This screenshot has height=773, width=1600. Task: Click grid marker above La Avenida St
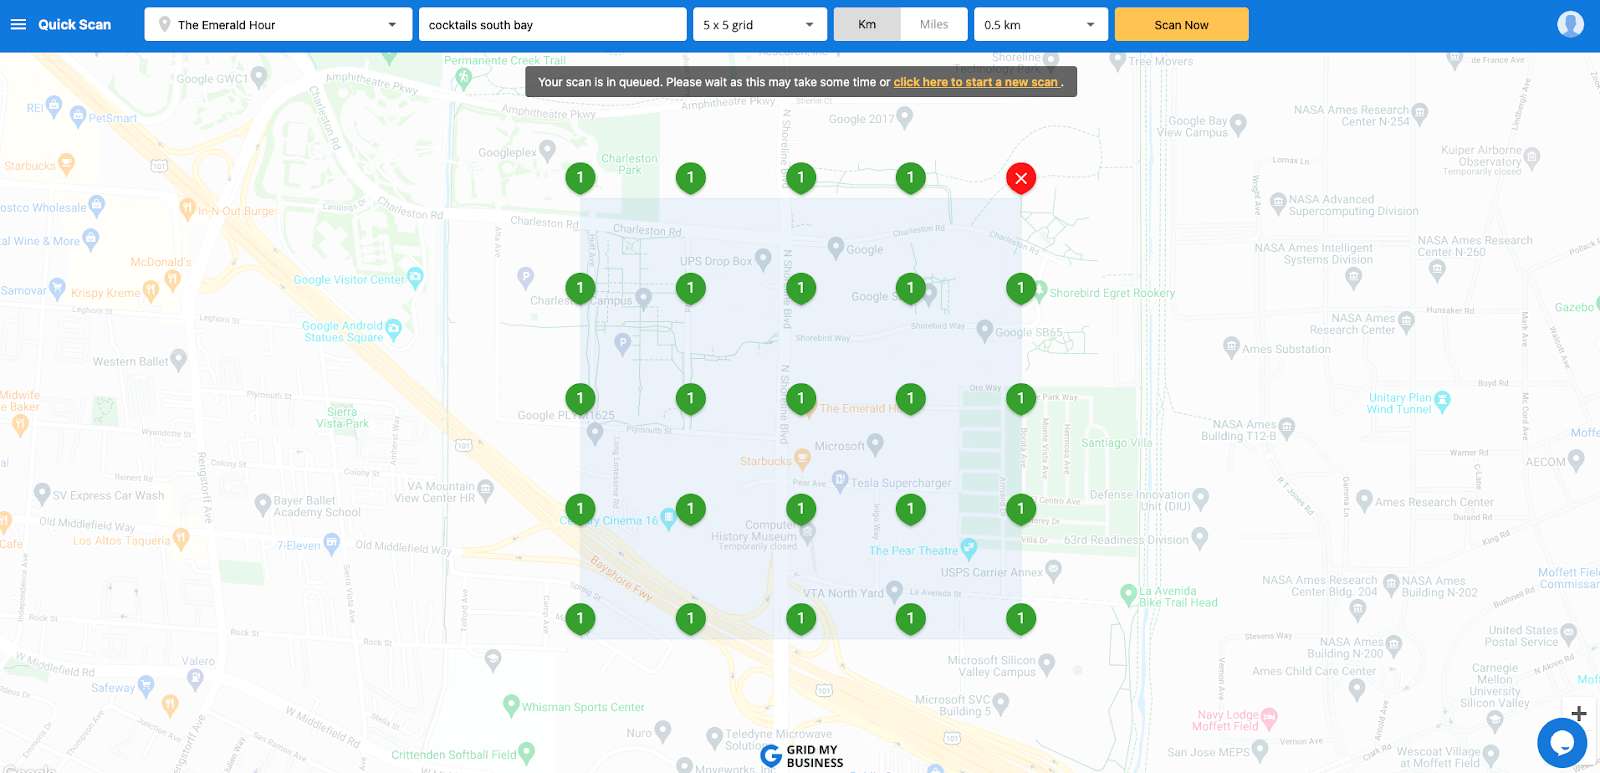click(911, 508)
